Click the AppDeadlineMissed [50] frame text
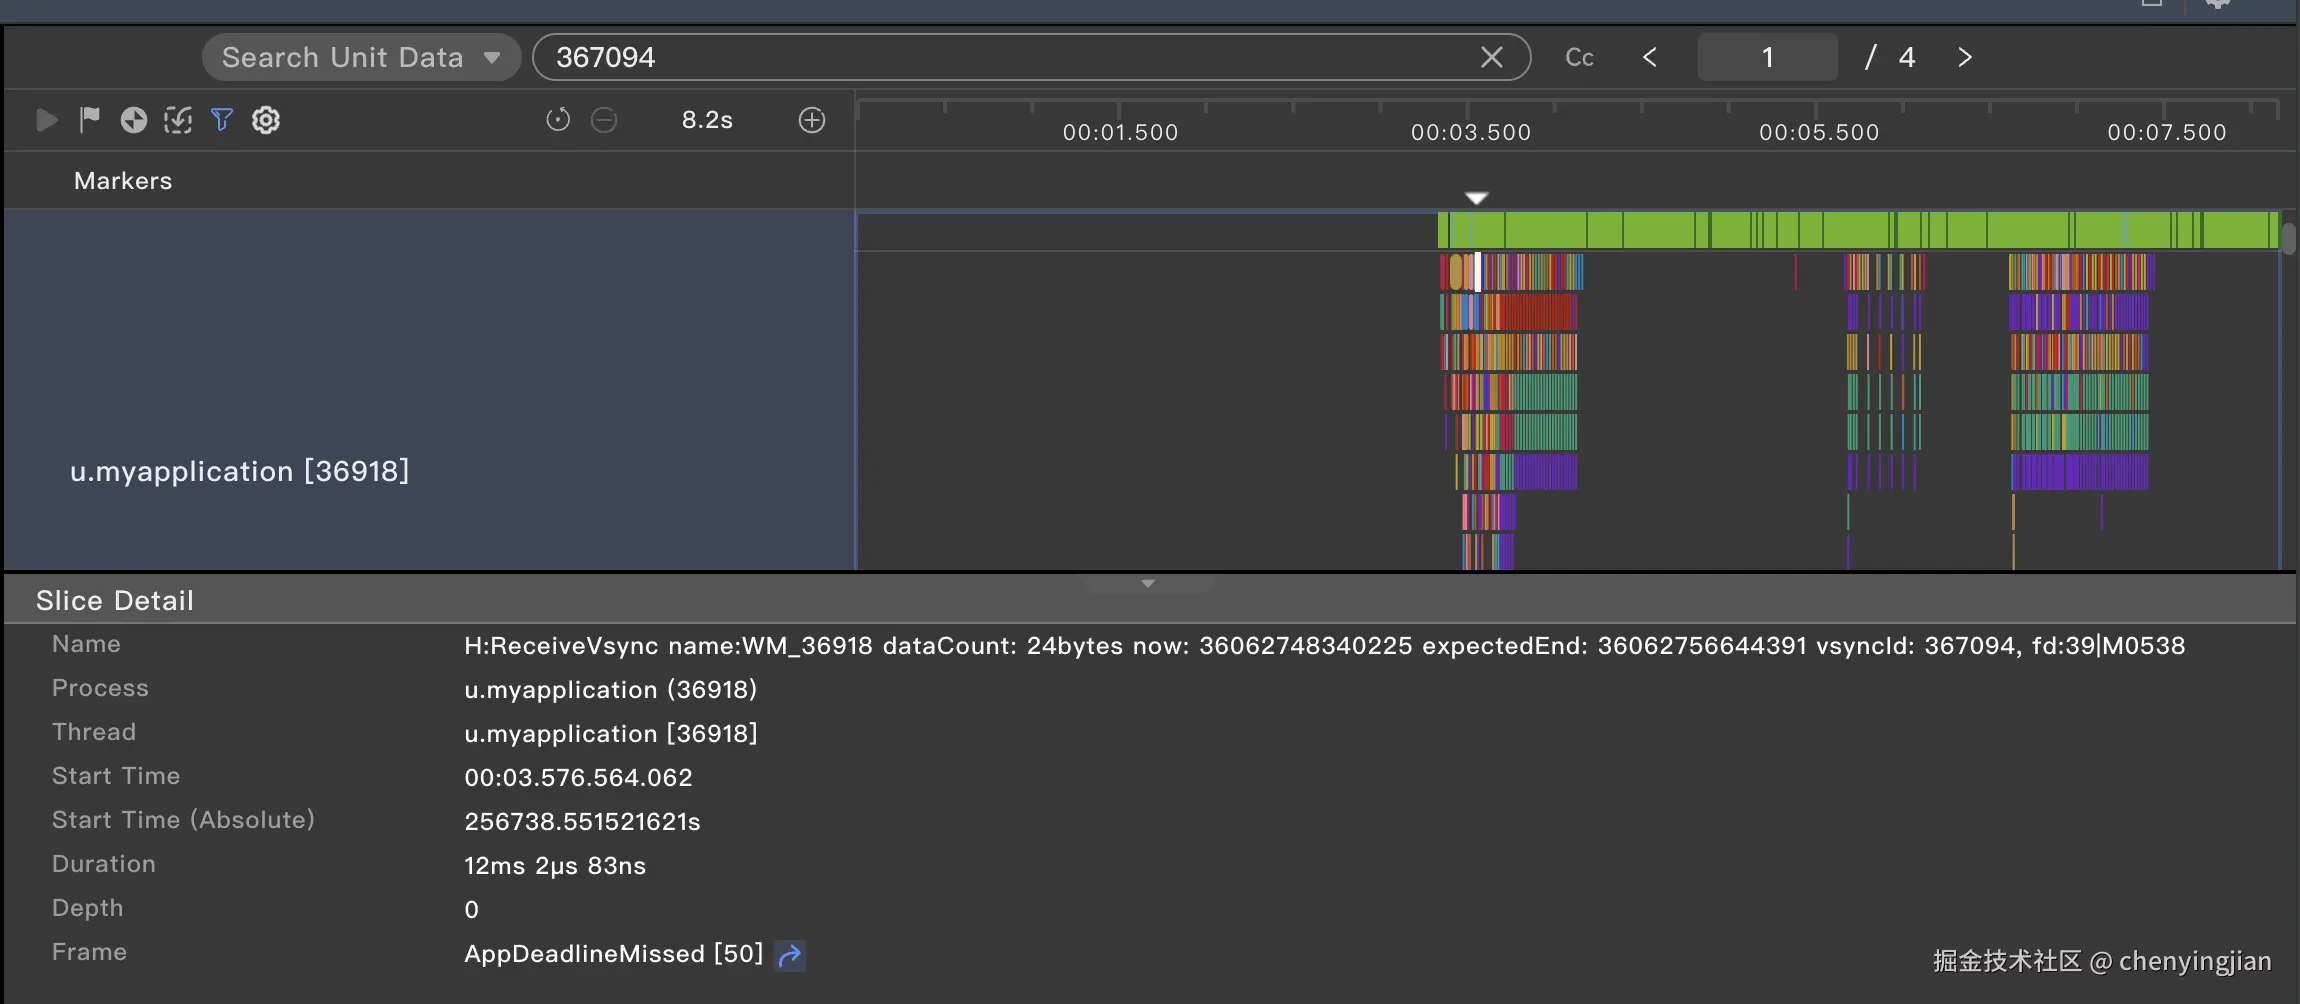Image resolution: width=2300 pixels, height=1004 pixels. [x=613, y=954]
